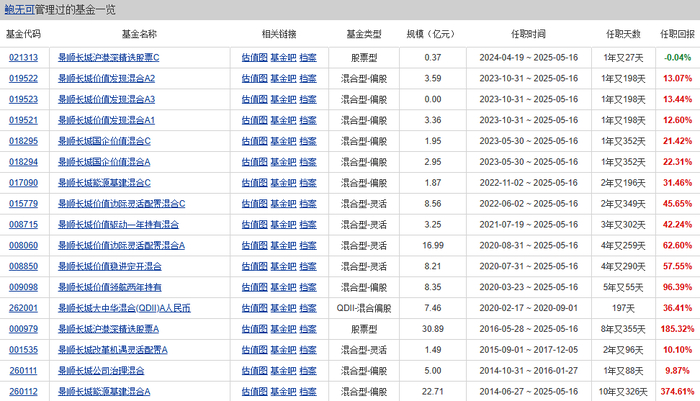
Task: Open 基金吧 for fund 019523
Action: pos(283,99)
